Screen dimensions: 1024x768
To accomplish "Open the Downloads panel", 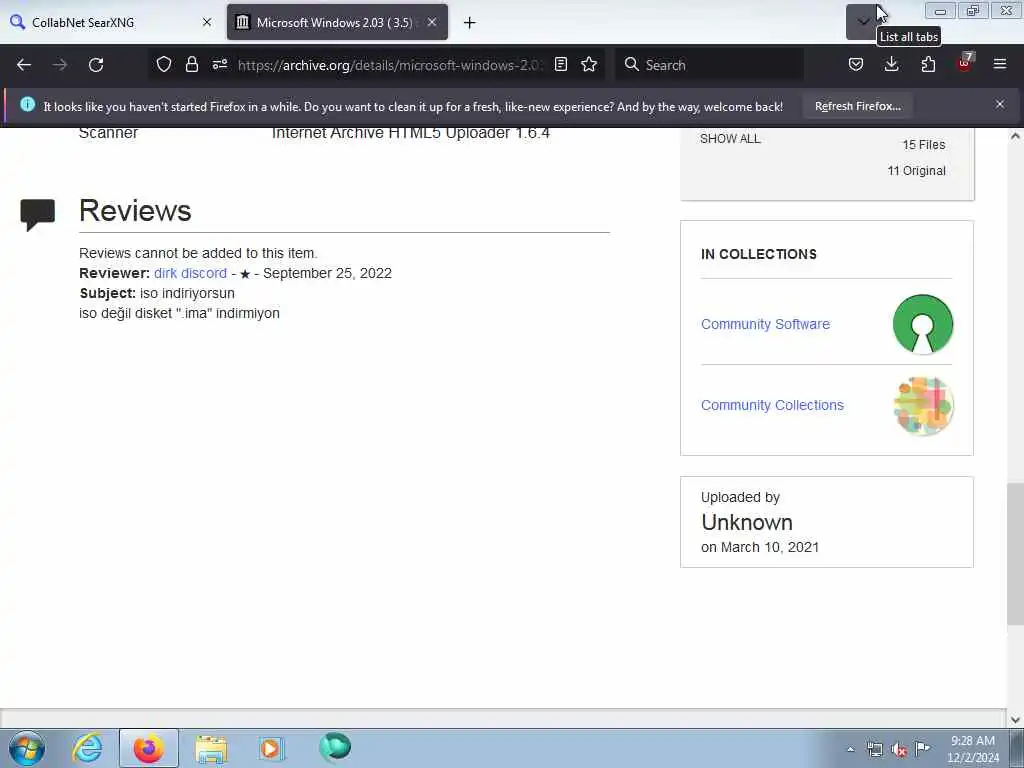I will pyautogui.click(x=891, y=65).
